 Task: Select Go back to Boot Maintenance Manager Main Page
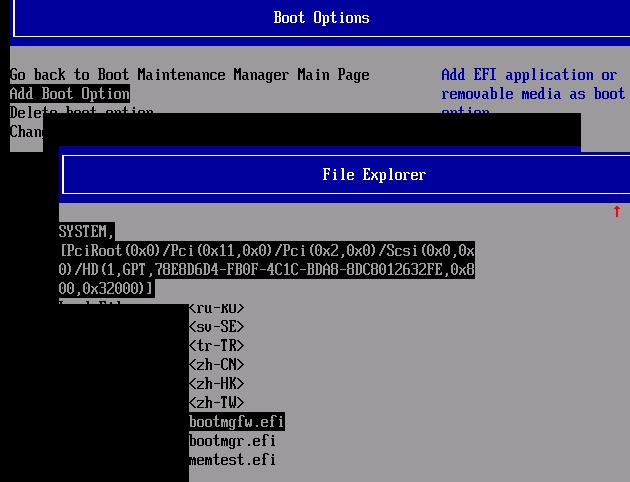(x=189, y=75)
